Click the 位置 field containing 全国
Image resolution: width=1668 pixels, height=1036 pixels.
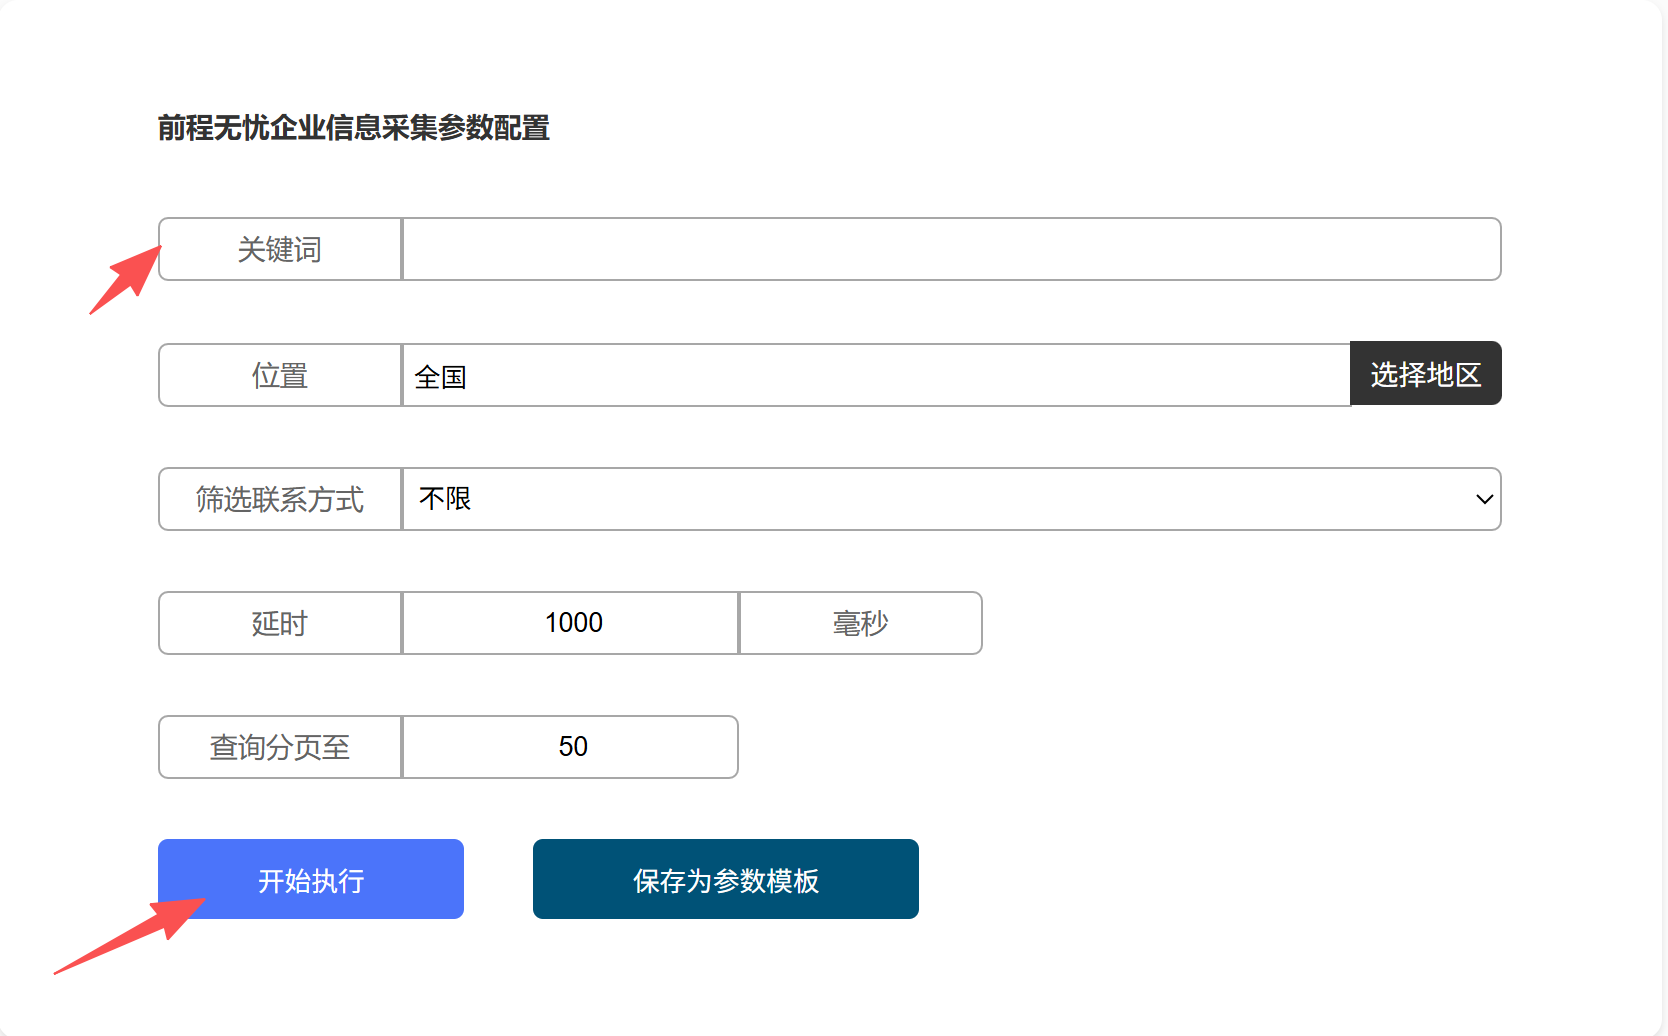(x=876, y=375)
